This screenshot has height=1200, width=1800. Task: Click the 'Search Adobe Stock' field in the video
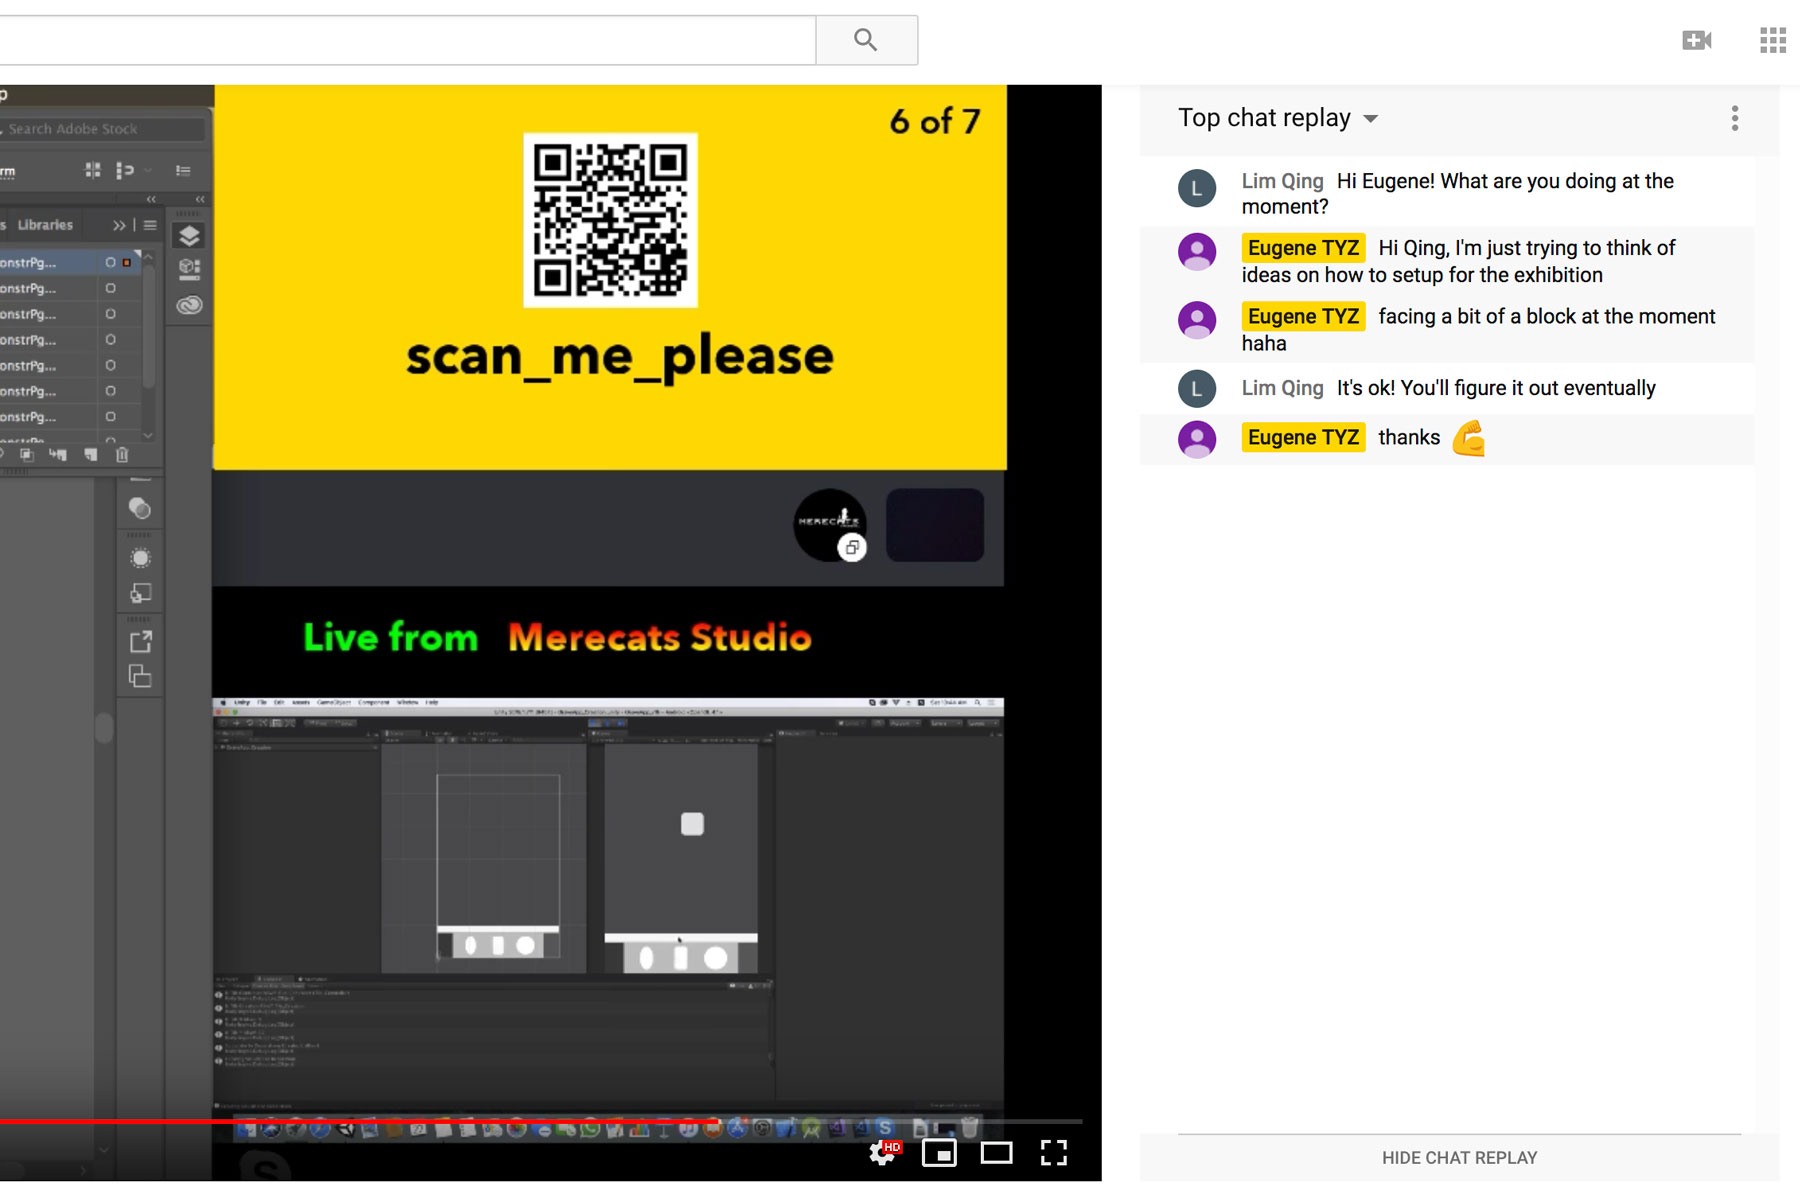click(x=103, y=129)
